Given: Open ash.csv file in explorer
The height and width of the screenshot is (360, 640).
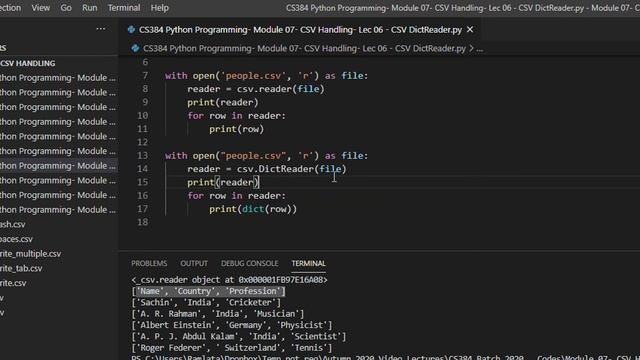Looking at the screenshot, I should [x=13, y=224].
